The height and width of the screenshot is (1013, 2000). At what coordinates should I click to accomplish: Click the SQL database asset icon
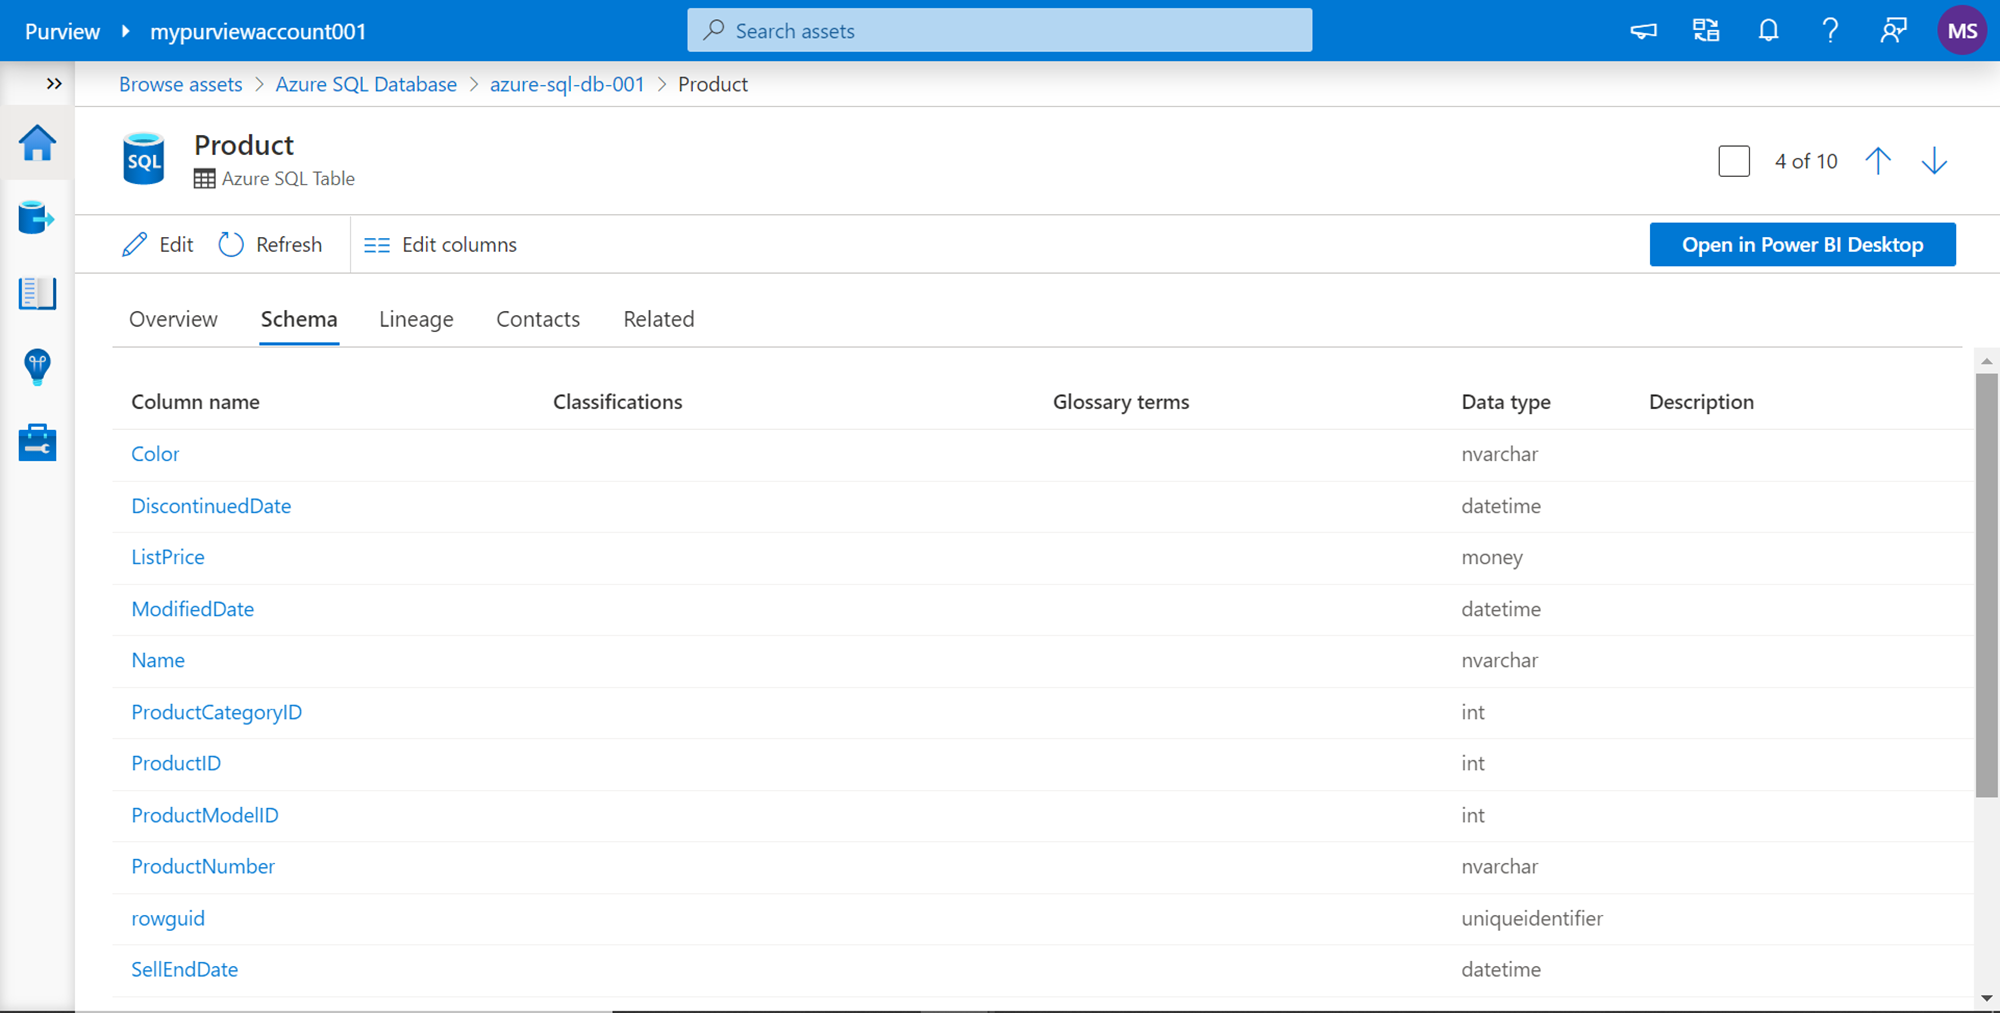click(144, 159)
